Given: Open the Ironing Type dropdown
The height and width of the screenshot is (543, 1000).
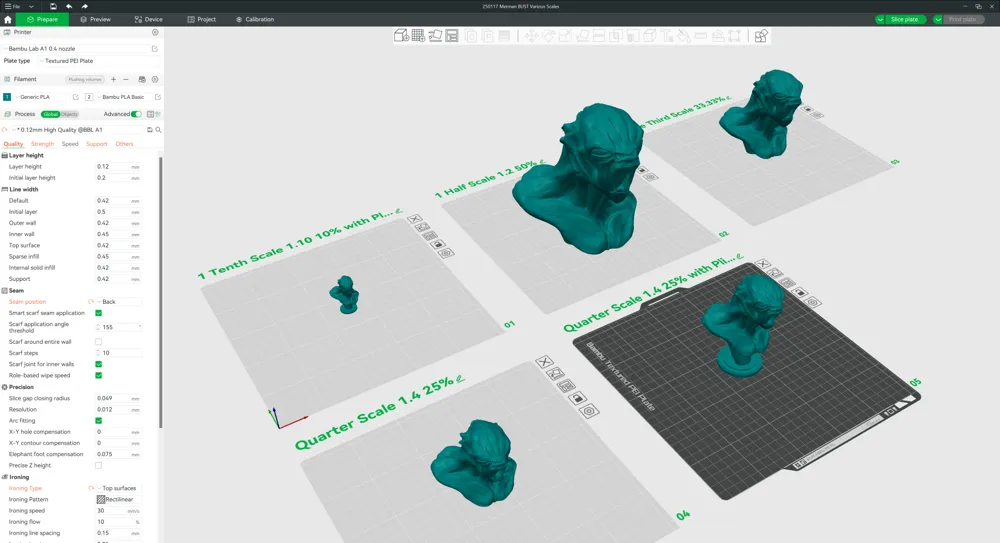Looking at the screenshot, I should point(119,488).
